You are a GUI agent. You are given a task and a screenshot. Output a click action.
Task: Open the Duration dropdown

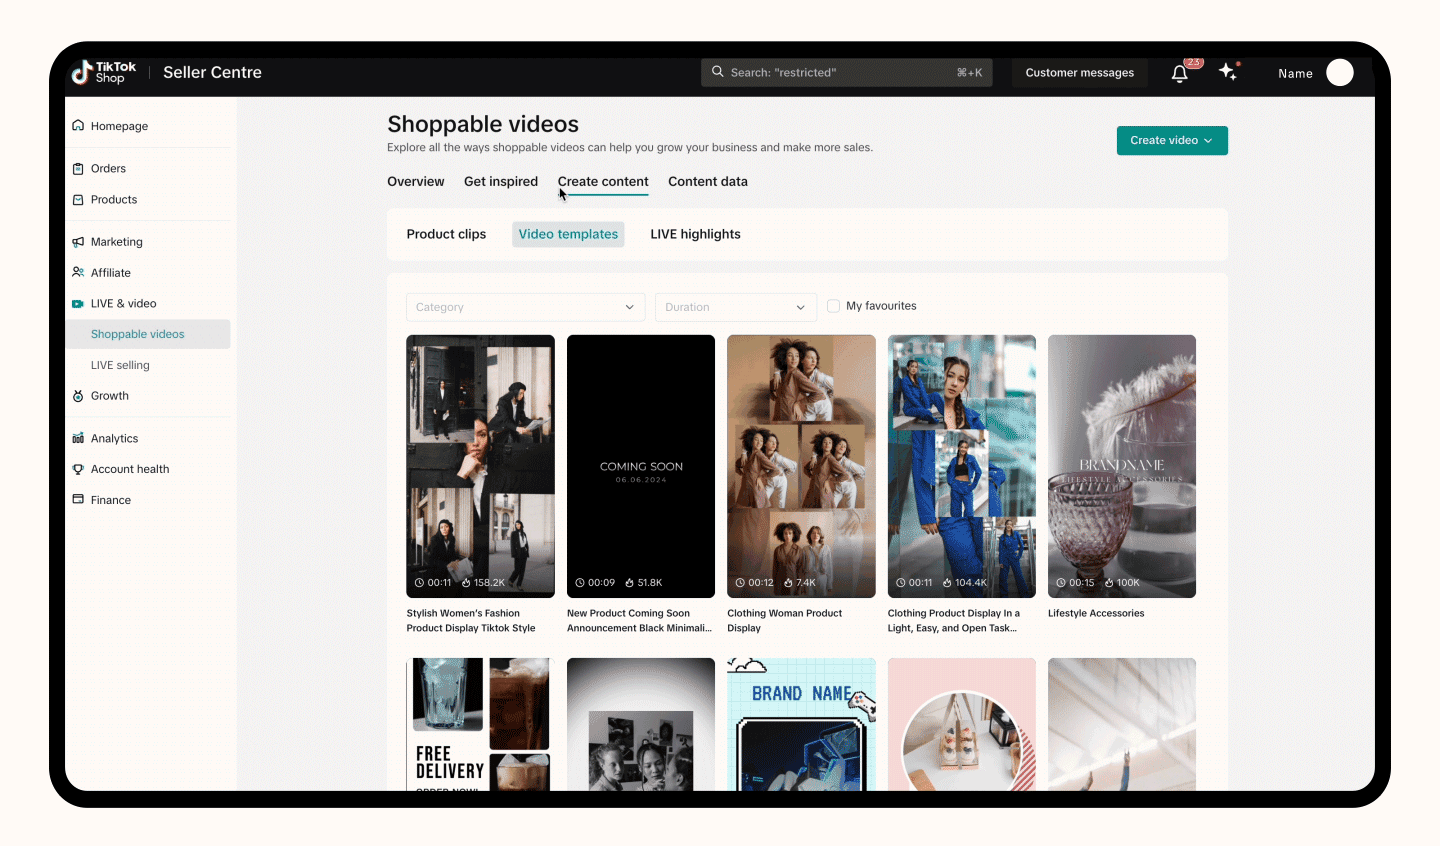(735, 307)
